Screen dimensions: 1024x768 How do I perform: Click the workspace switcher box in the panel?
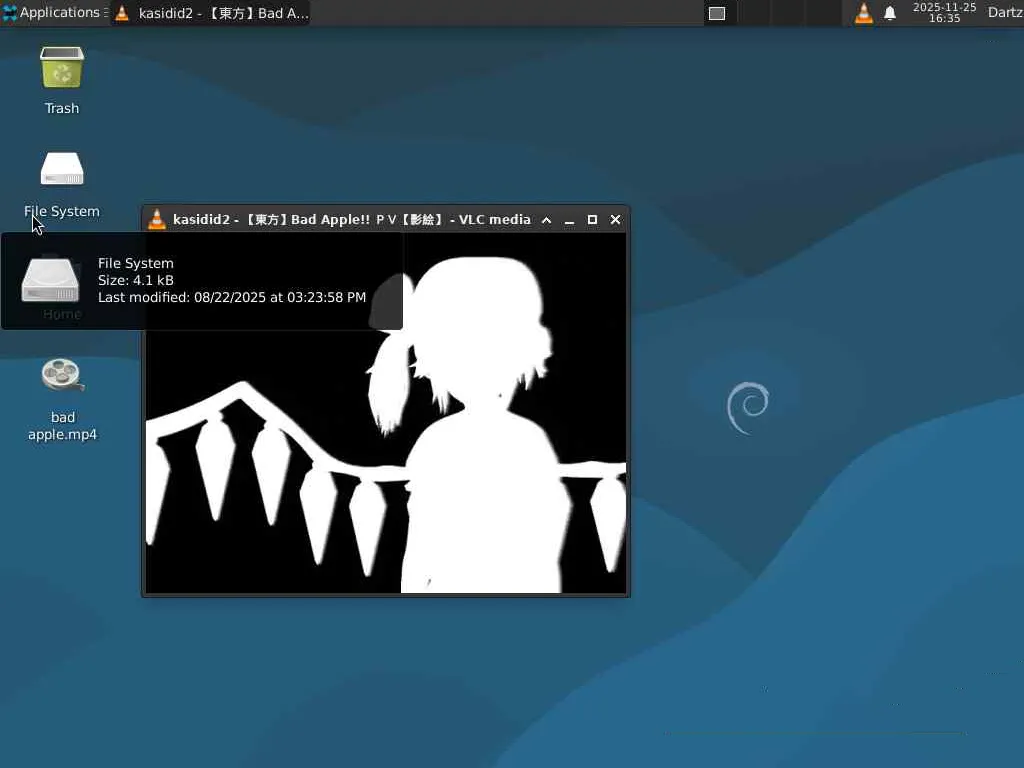[717, 13]
